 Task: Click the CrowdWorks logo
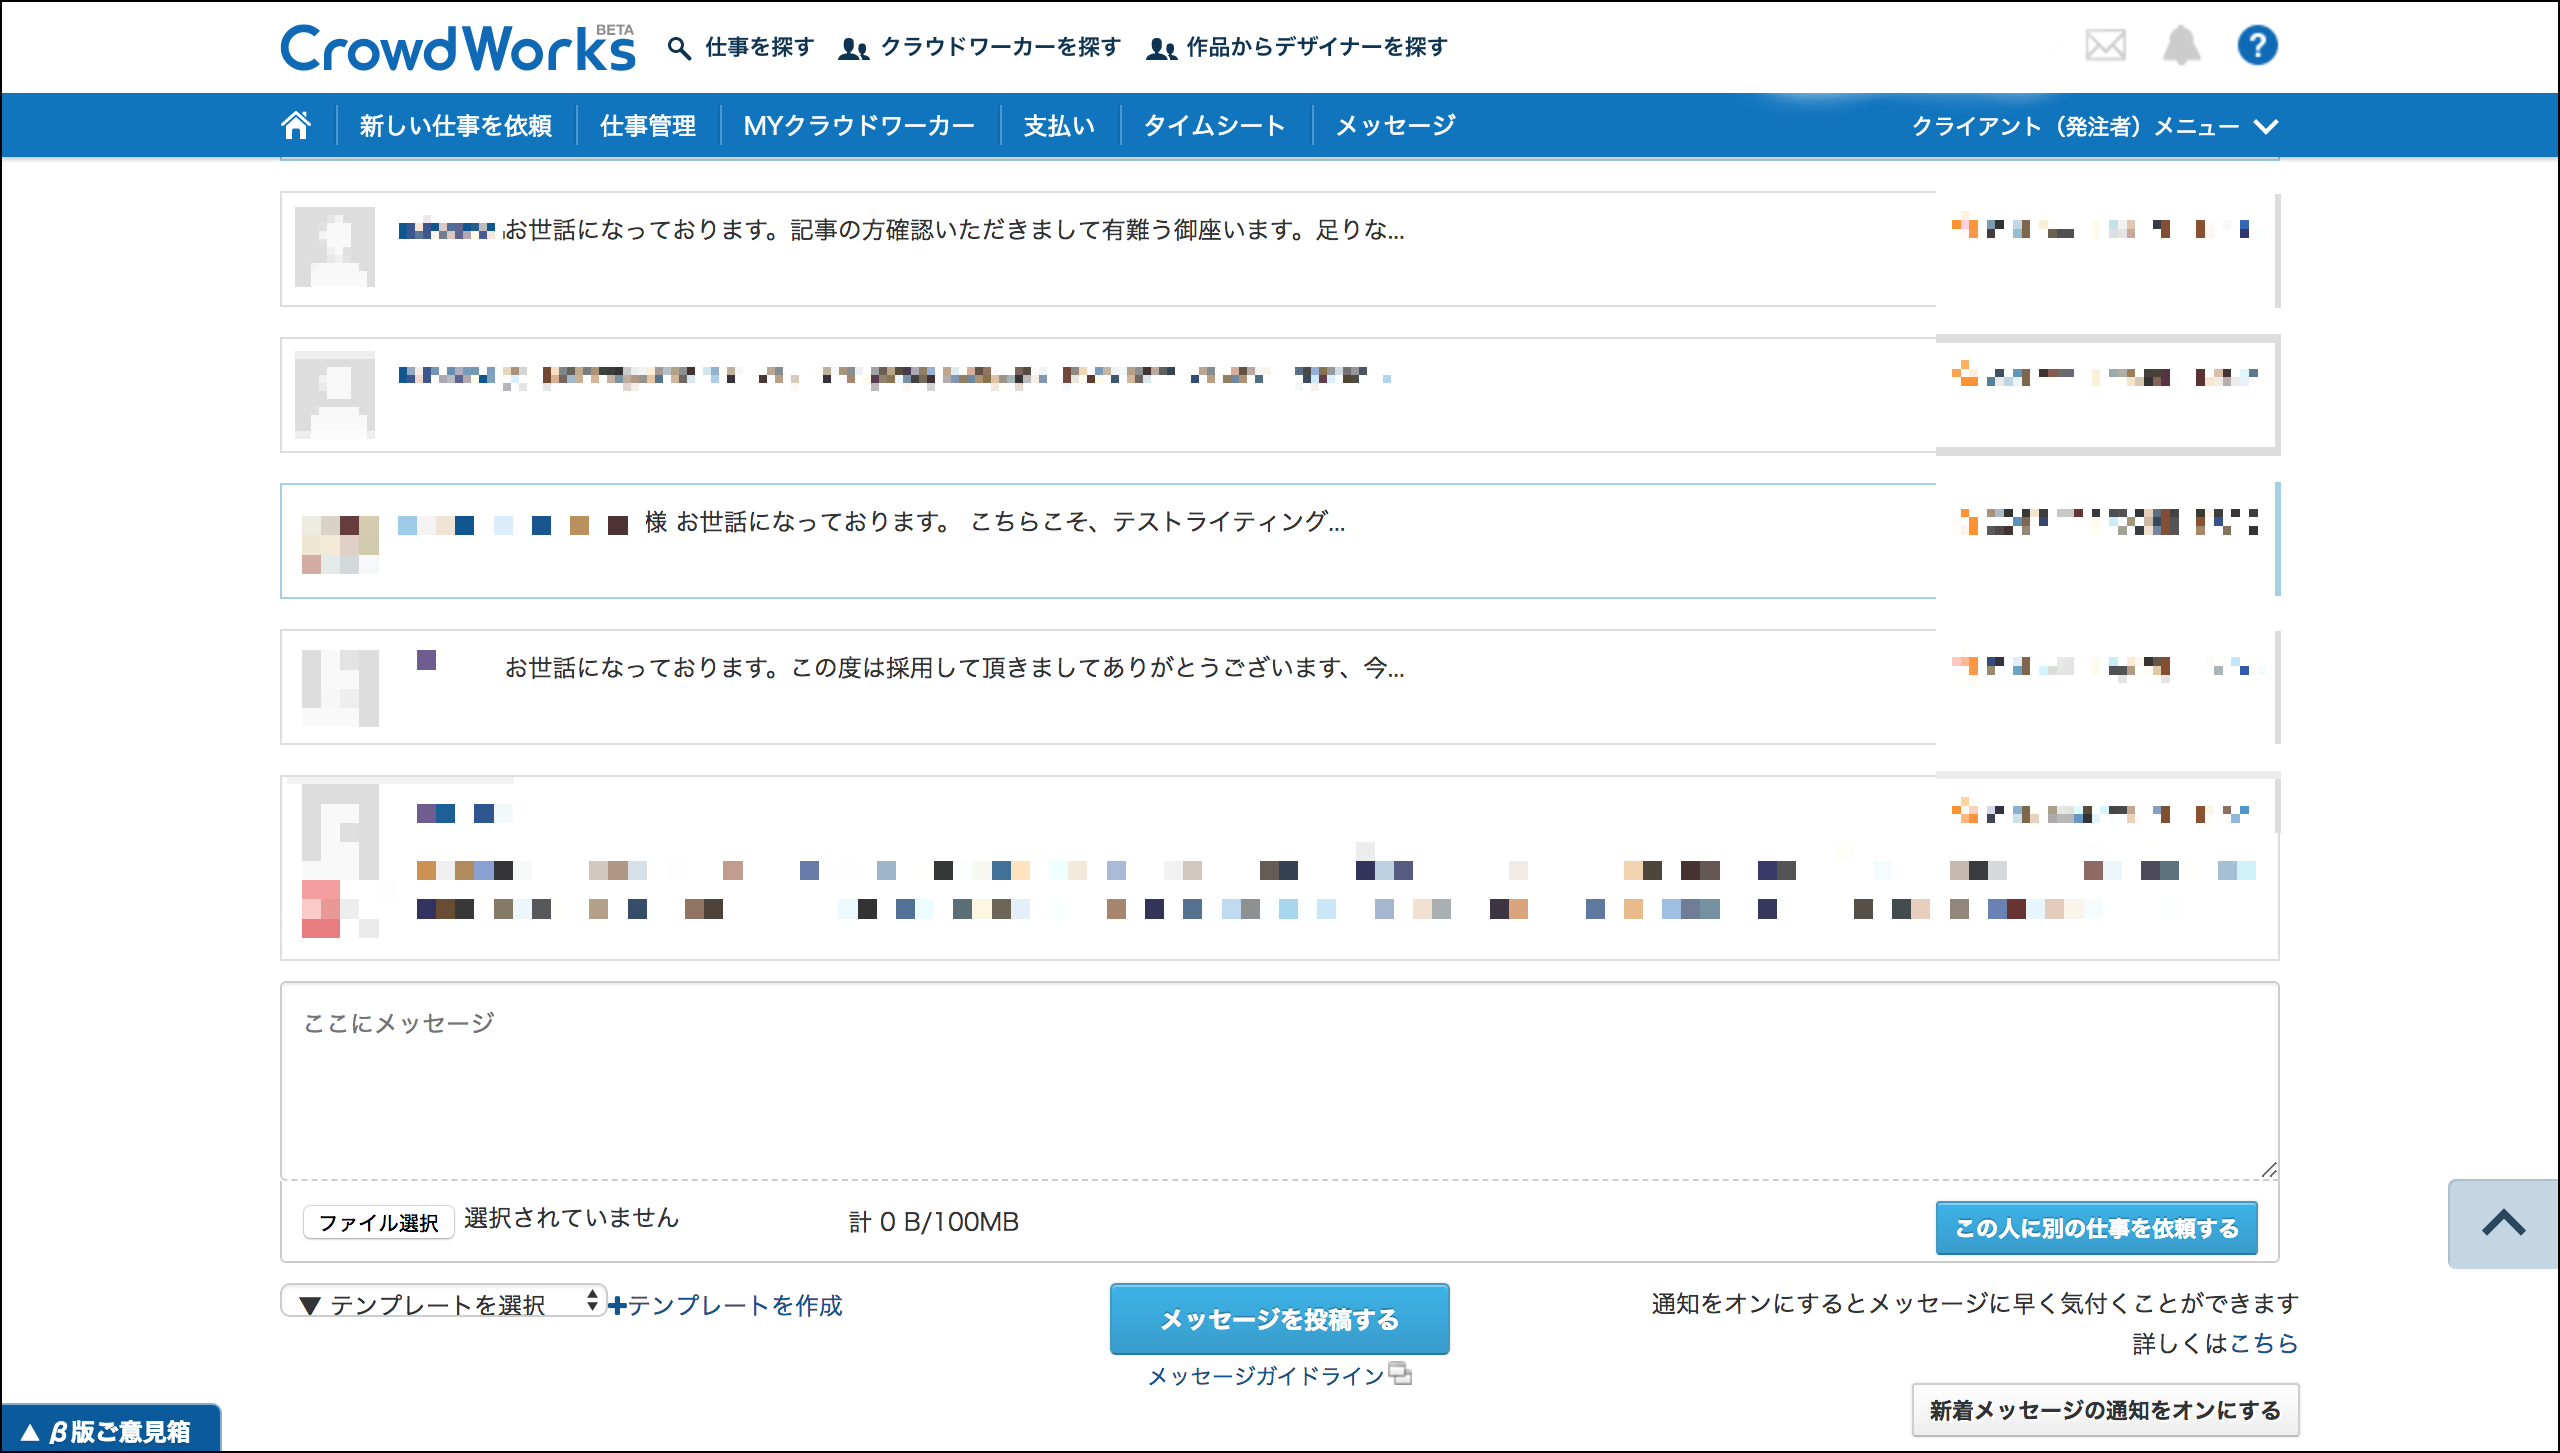click(457, 48)
